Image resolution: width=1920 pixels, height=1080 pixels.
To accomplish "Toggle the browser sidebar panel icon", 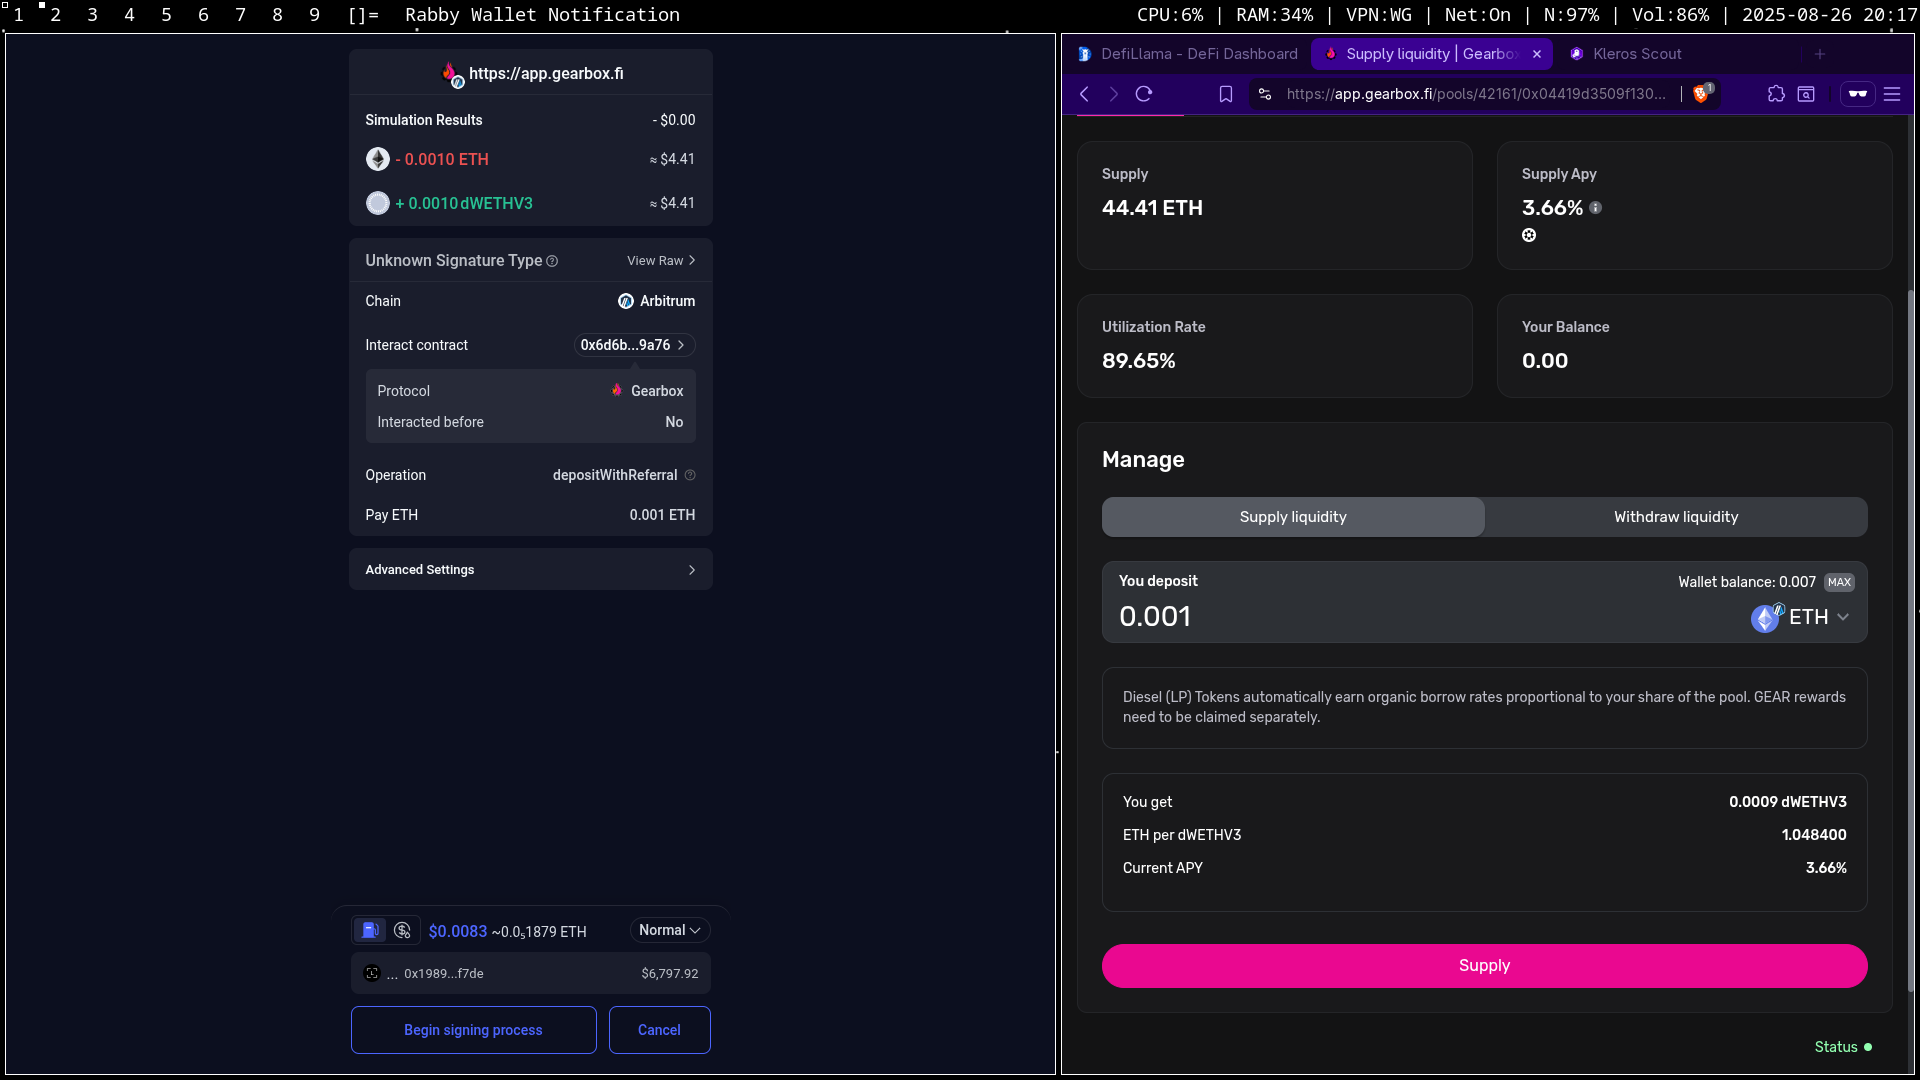I will [1806, 94].
